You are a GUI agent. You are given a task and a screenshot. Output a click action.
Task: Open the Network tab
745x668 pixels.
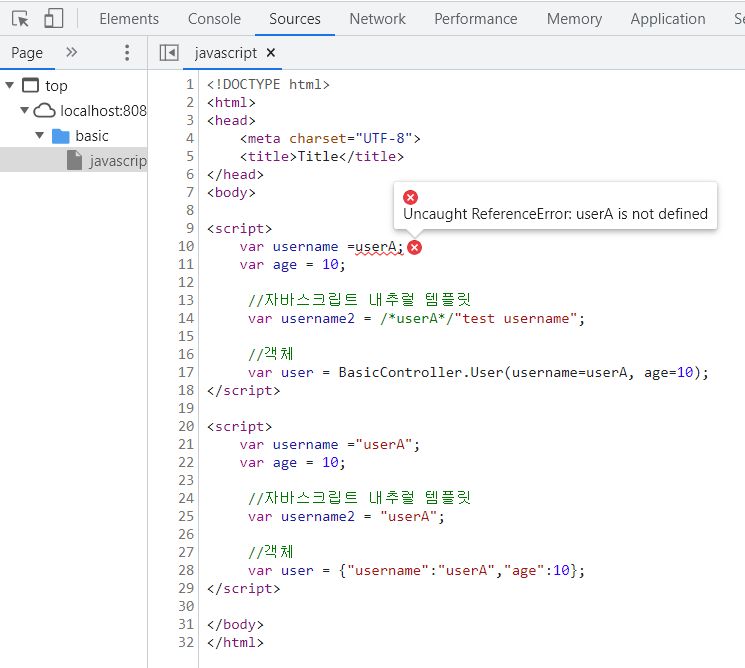(x=377, y=19)
